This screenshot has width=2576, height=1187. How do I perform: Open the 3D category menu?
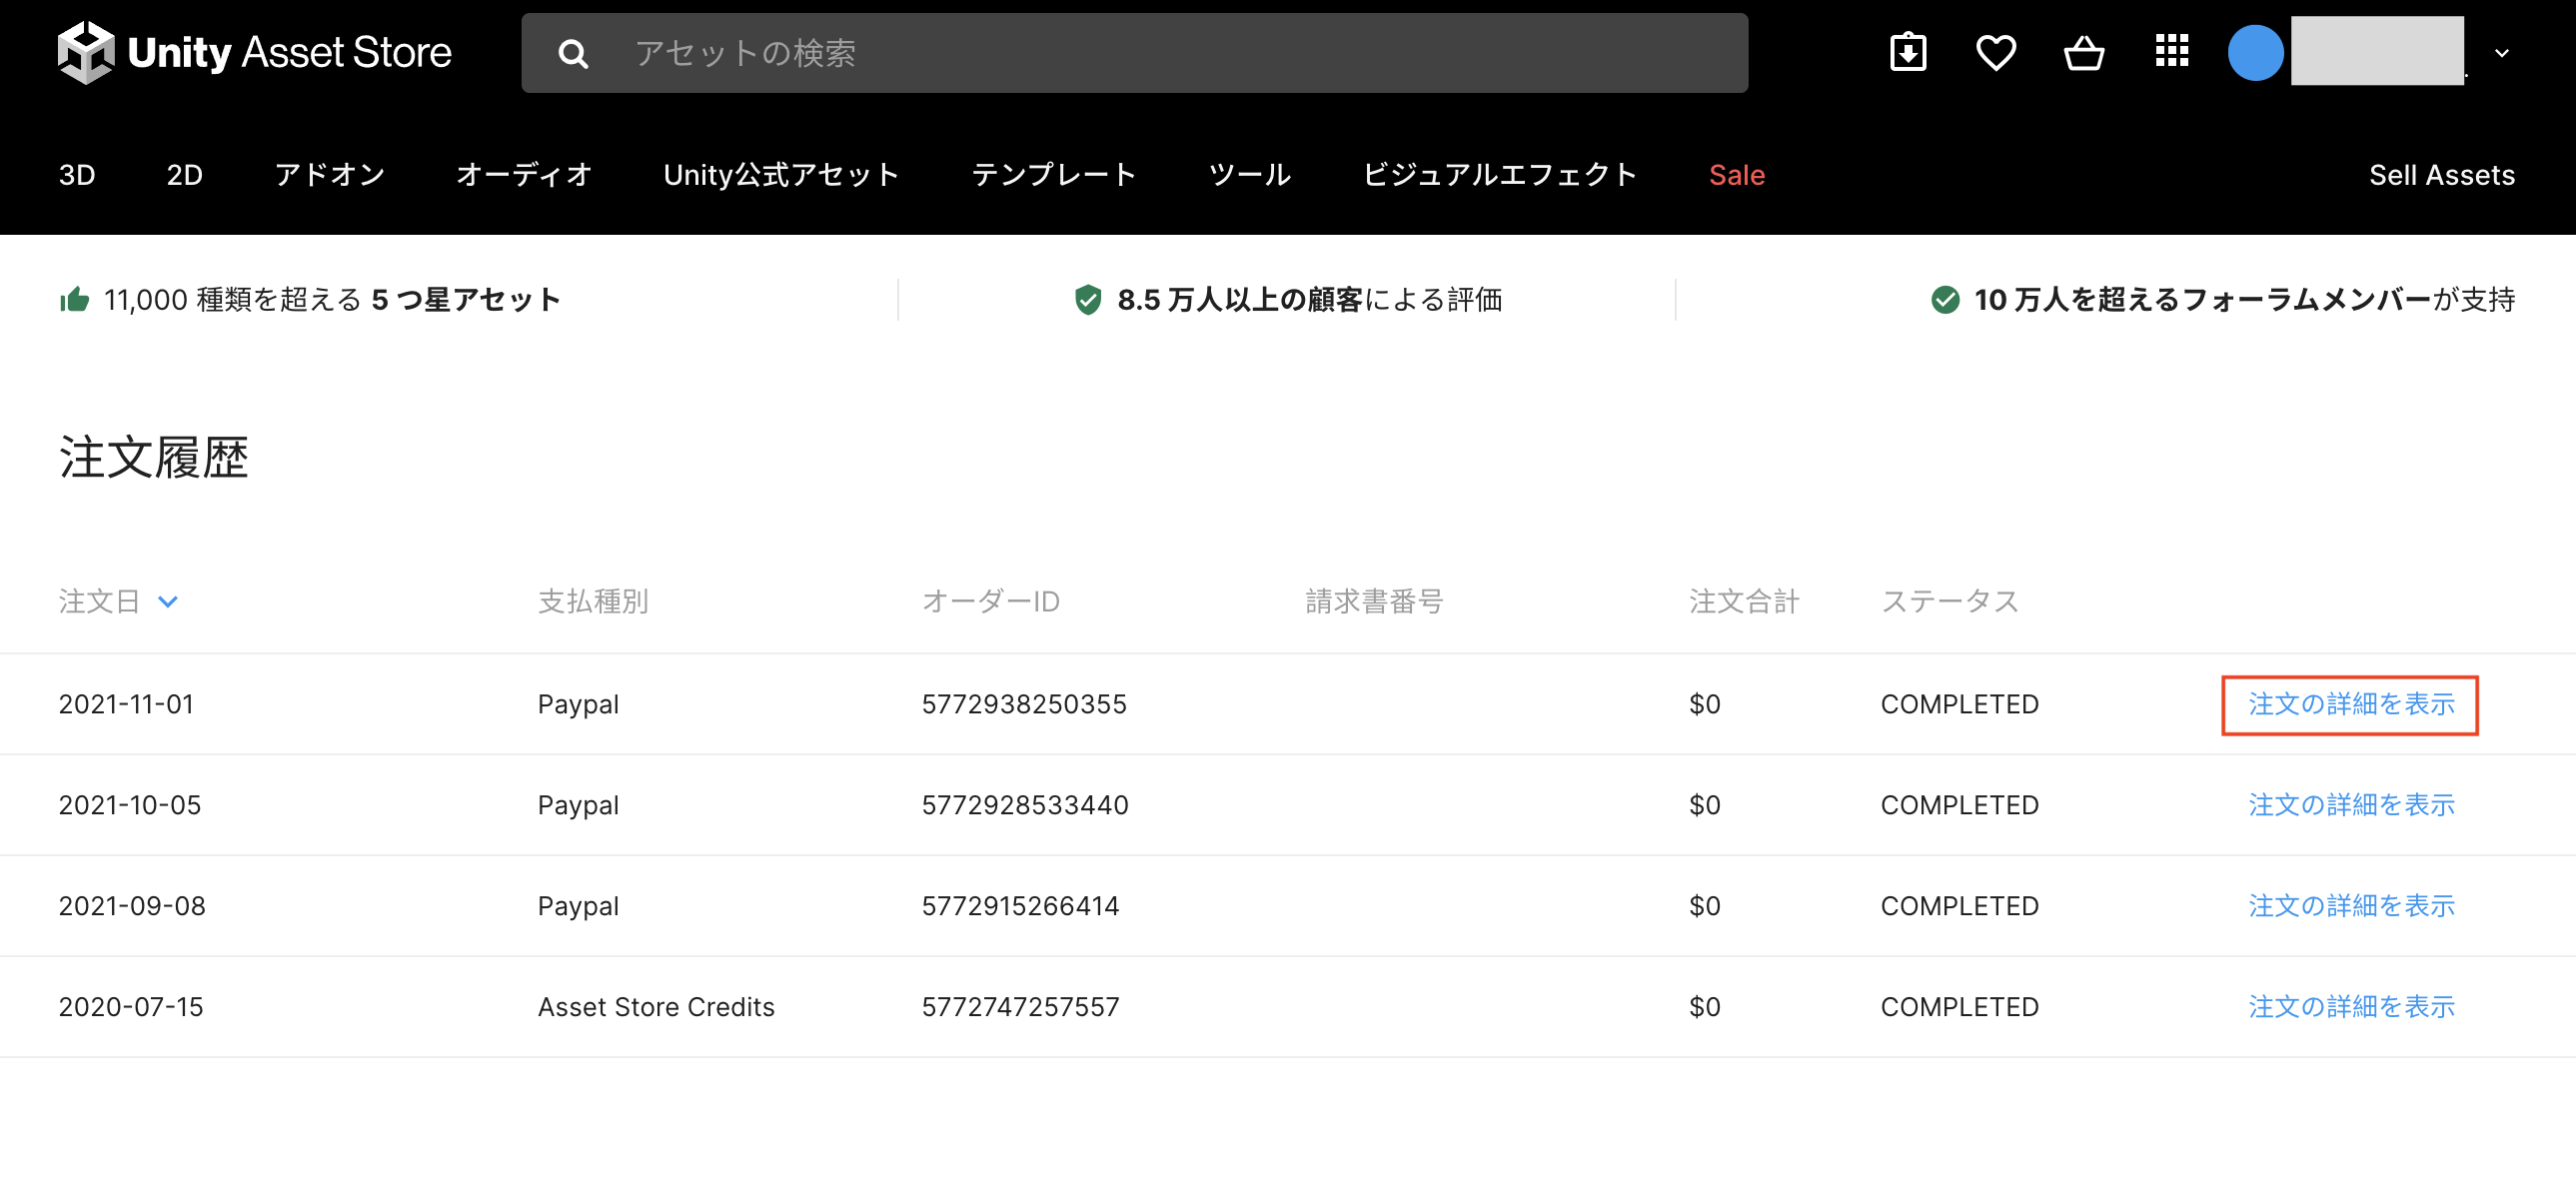coord(77,175)
